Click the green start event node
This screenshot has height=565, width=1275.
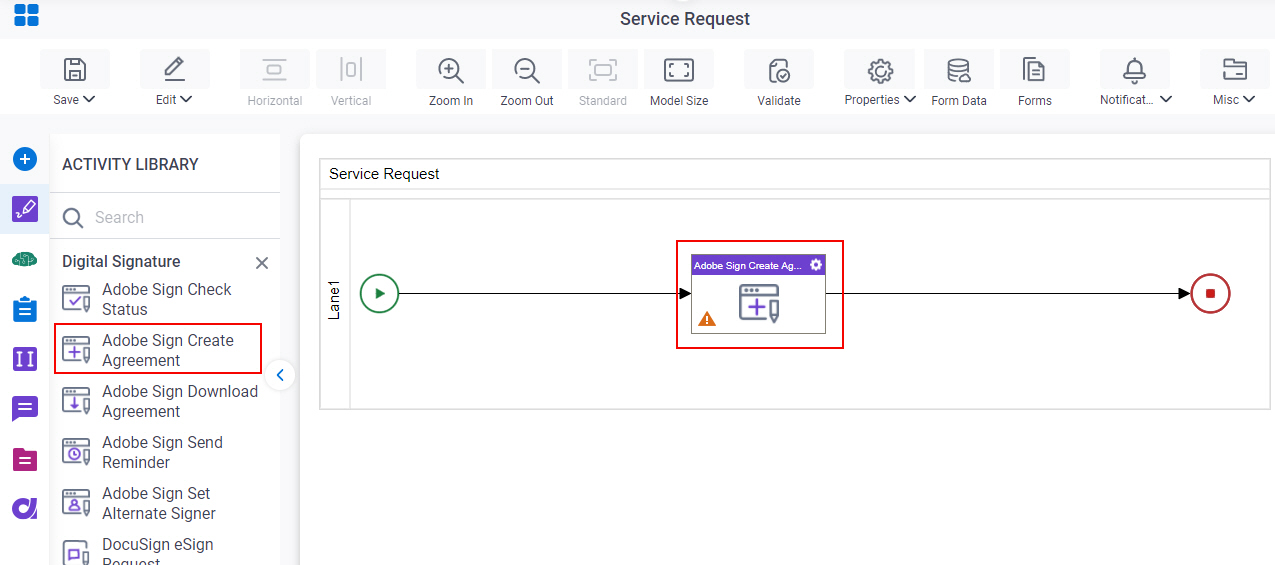379,294
